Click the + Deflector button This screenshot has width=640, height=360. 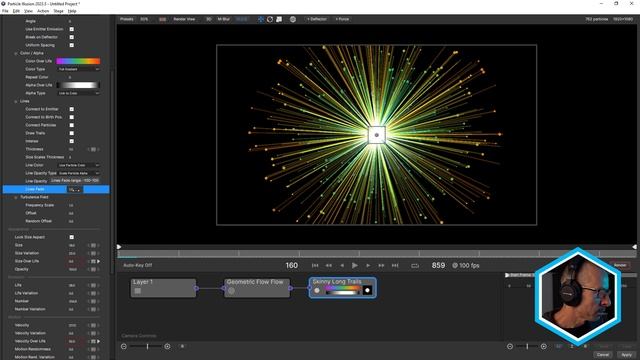(317, 19)
